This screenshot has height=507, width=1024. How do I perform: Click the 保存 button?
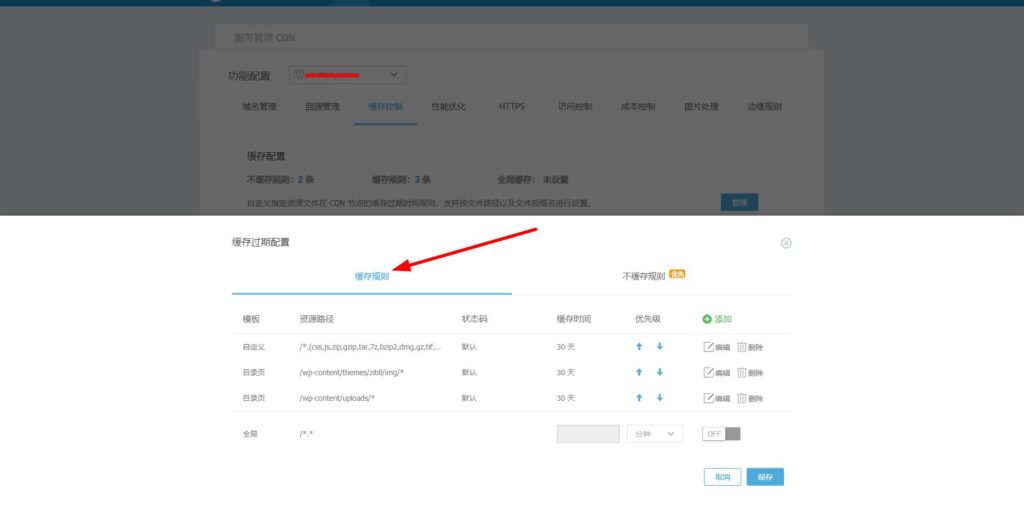coord(765,477)
